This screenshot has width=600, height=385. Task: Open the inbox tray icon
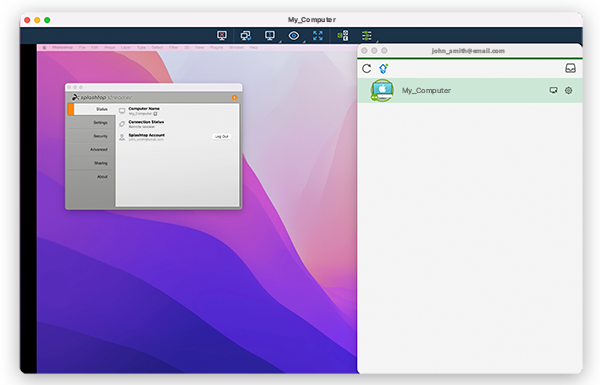[x=571, y=68]
